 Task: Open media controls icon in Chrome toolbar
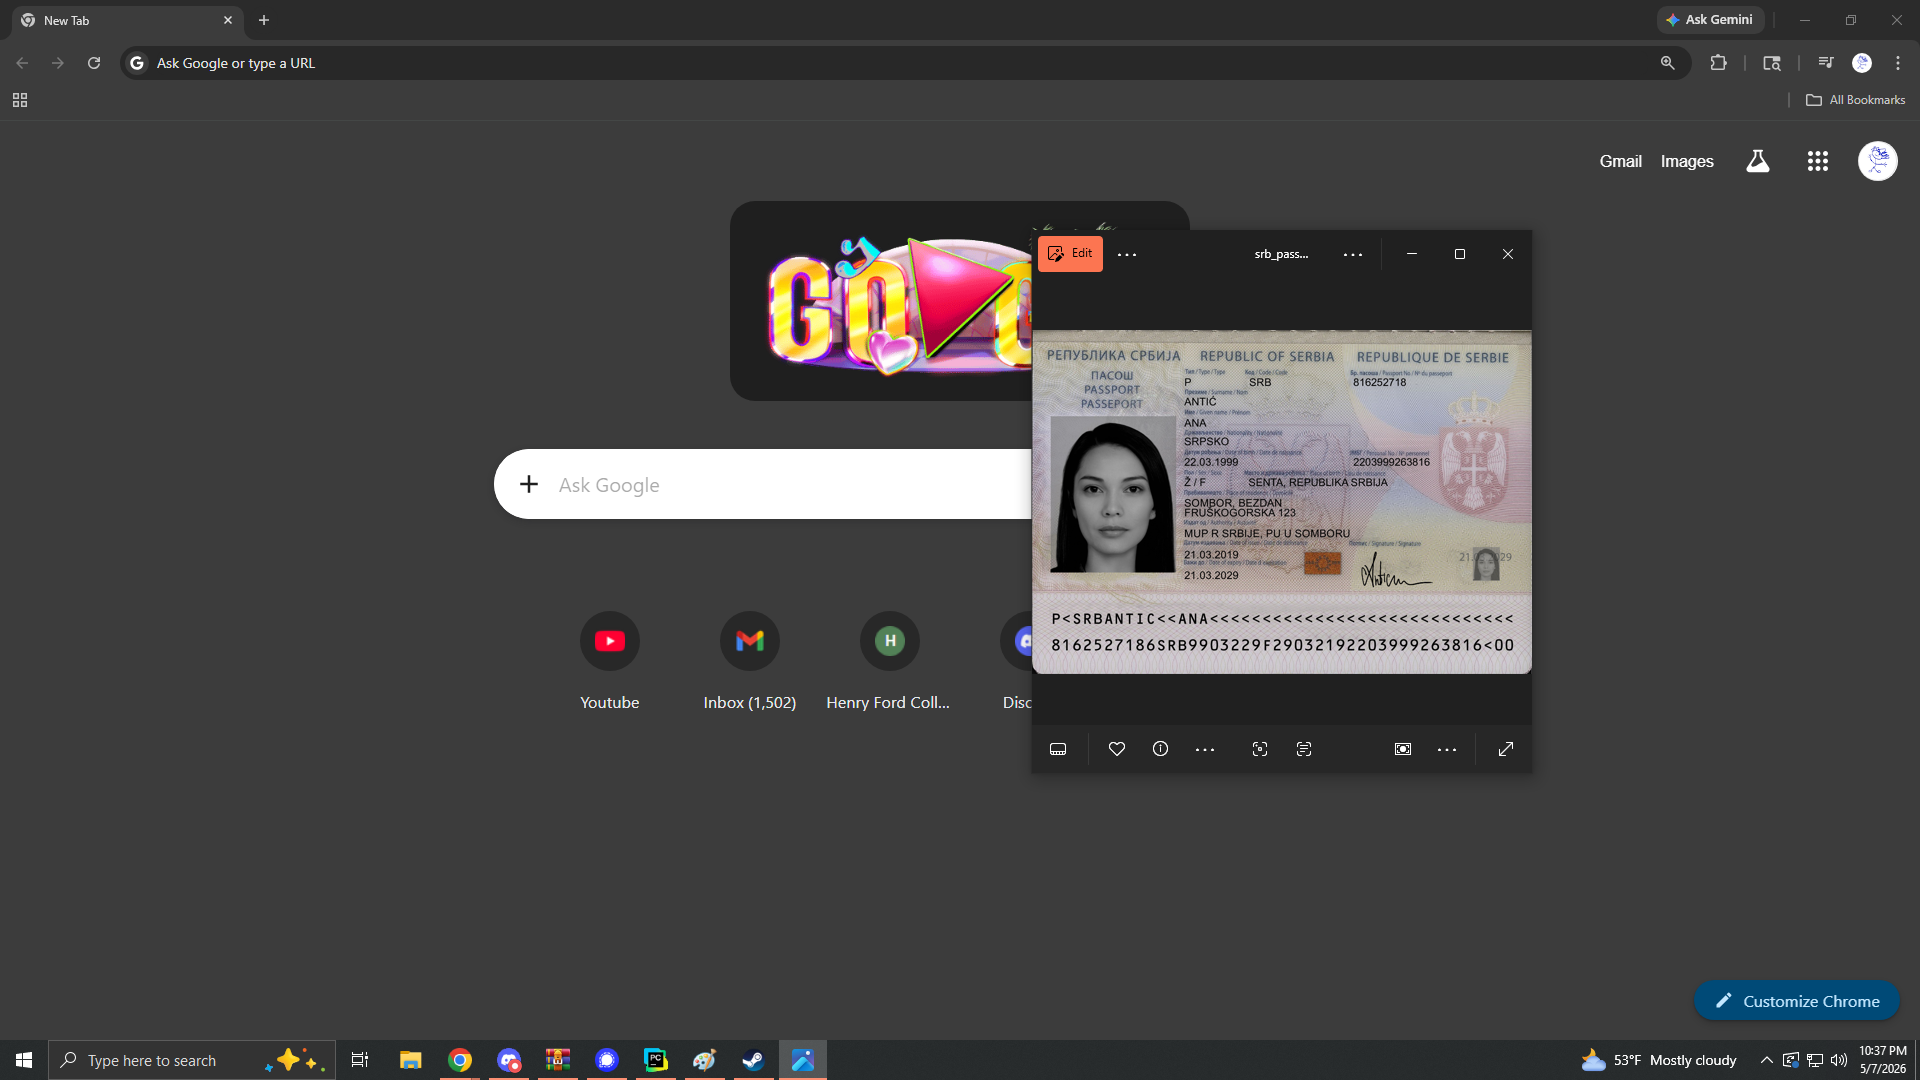(1826, 63)
